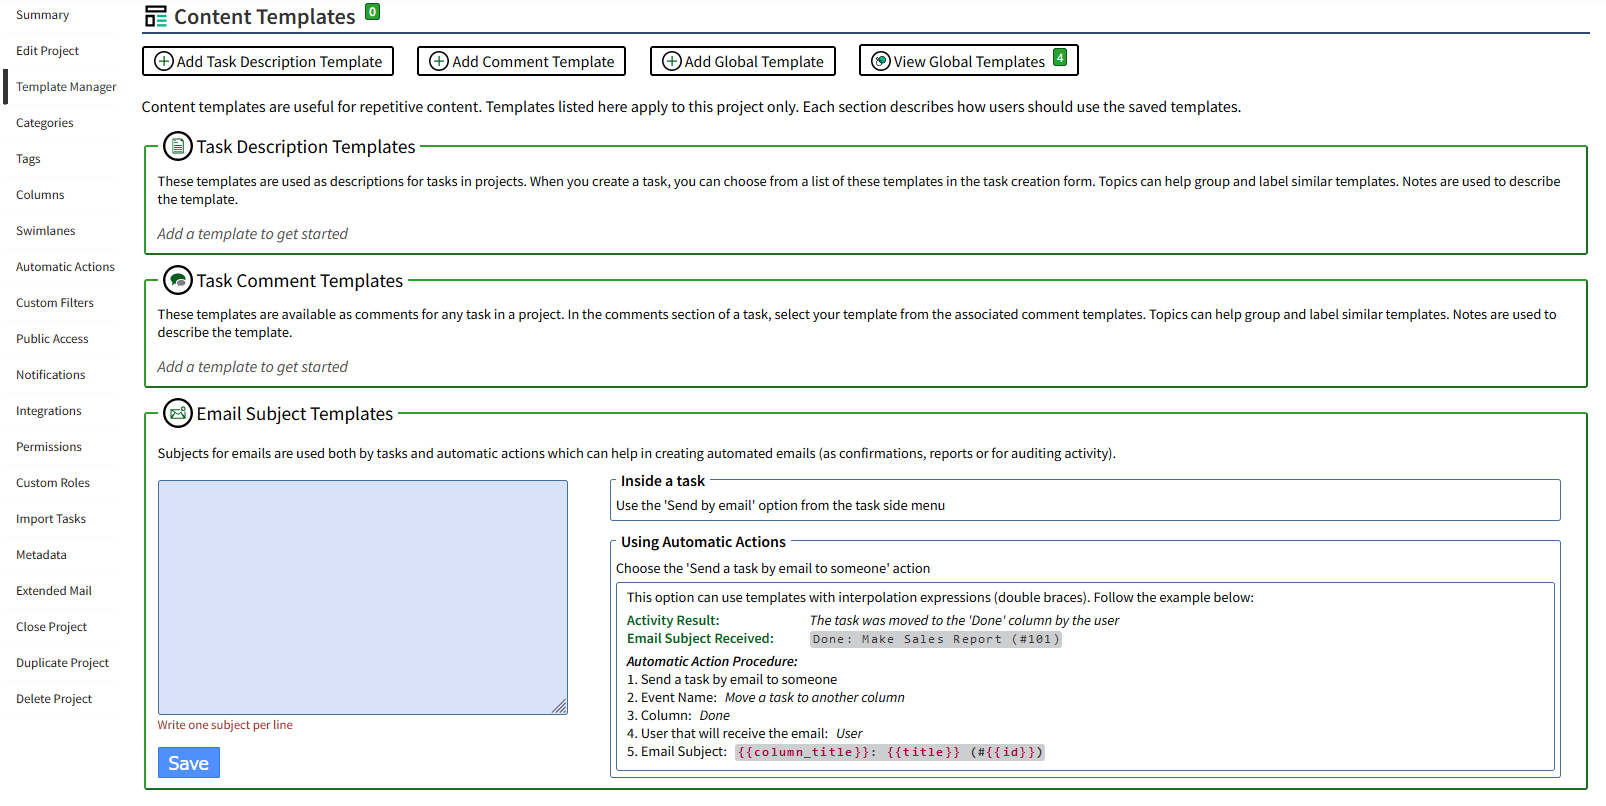This screenshot has width=1606, height=806.
Task: Click the 'Task Description Templates' heading text
Action: [306, 147]
